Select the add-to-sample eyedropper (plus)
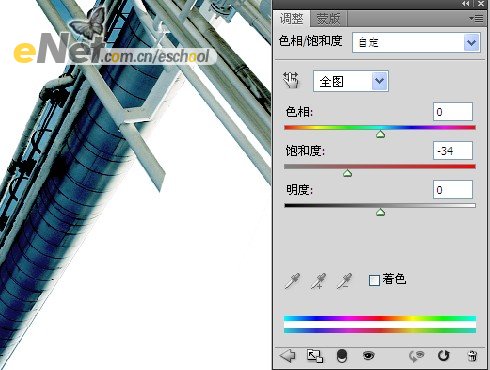The image size is (490, 370). tap(318, 281)
